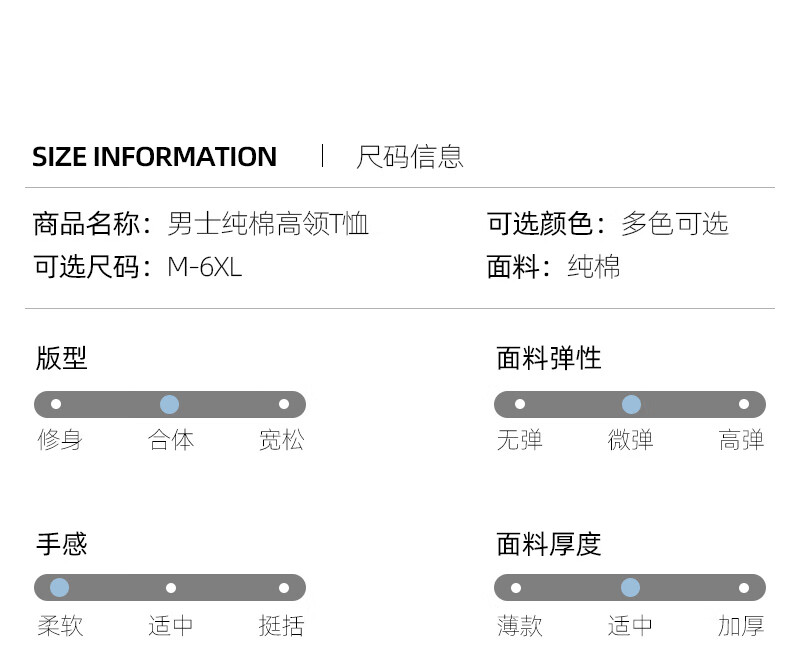
Task: Click the 多色可选 color option text
Action: [674, 224]
